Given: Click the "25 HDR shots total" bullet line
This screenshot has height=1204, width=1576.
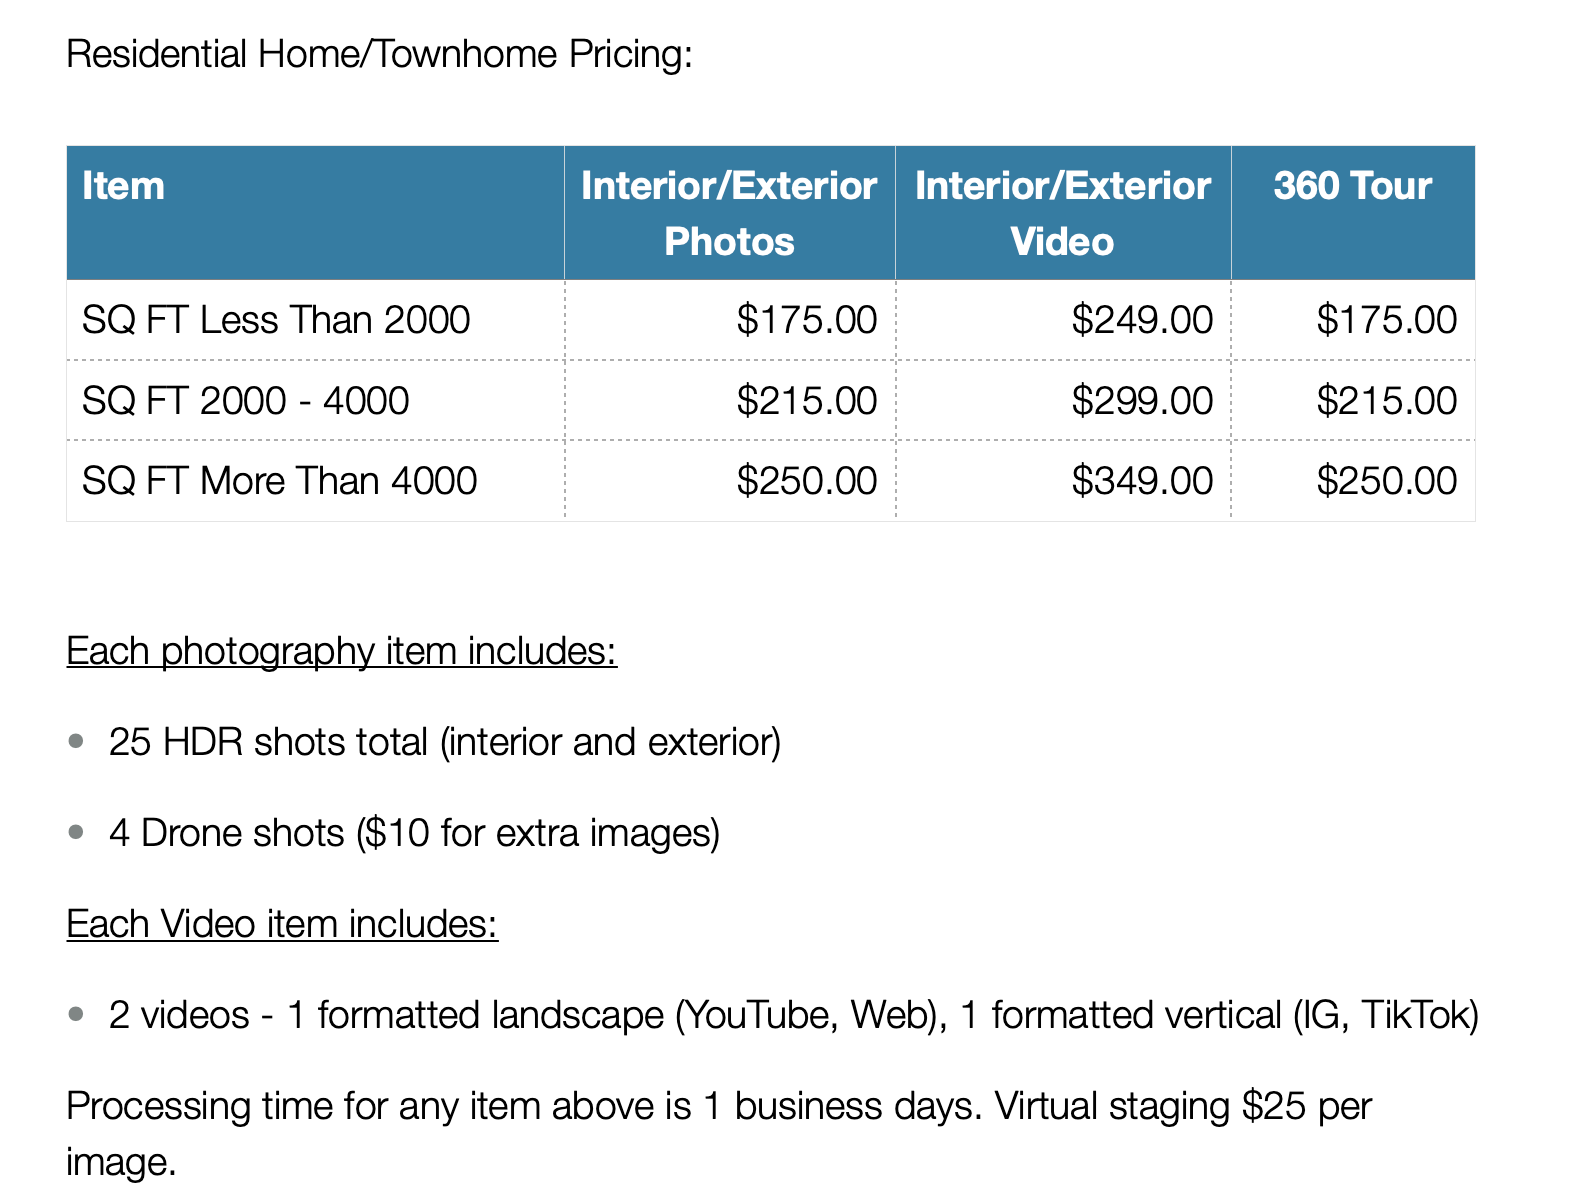Looking at the screenshot, I should pyautogui.click(x=444, y=742).
